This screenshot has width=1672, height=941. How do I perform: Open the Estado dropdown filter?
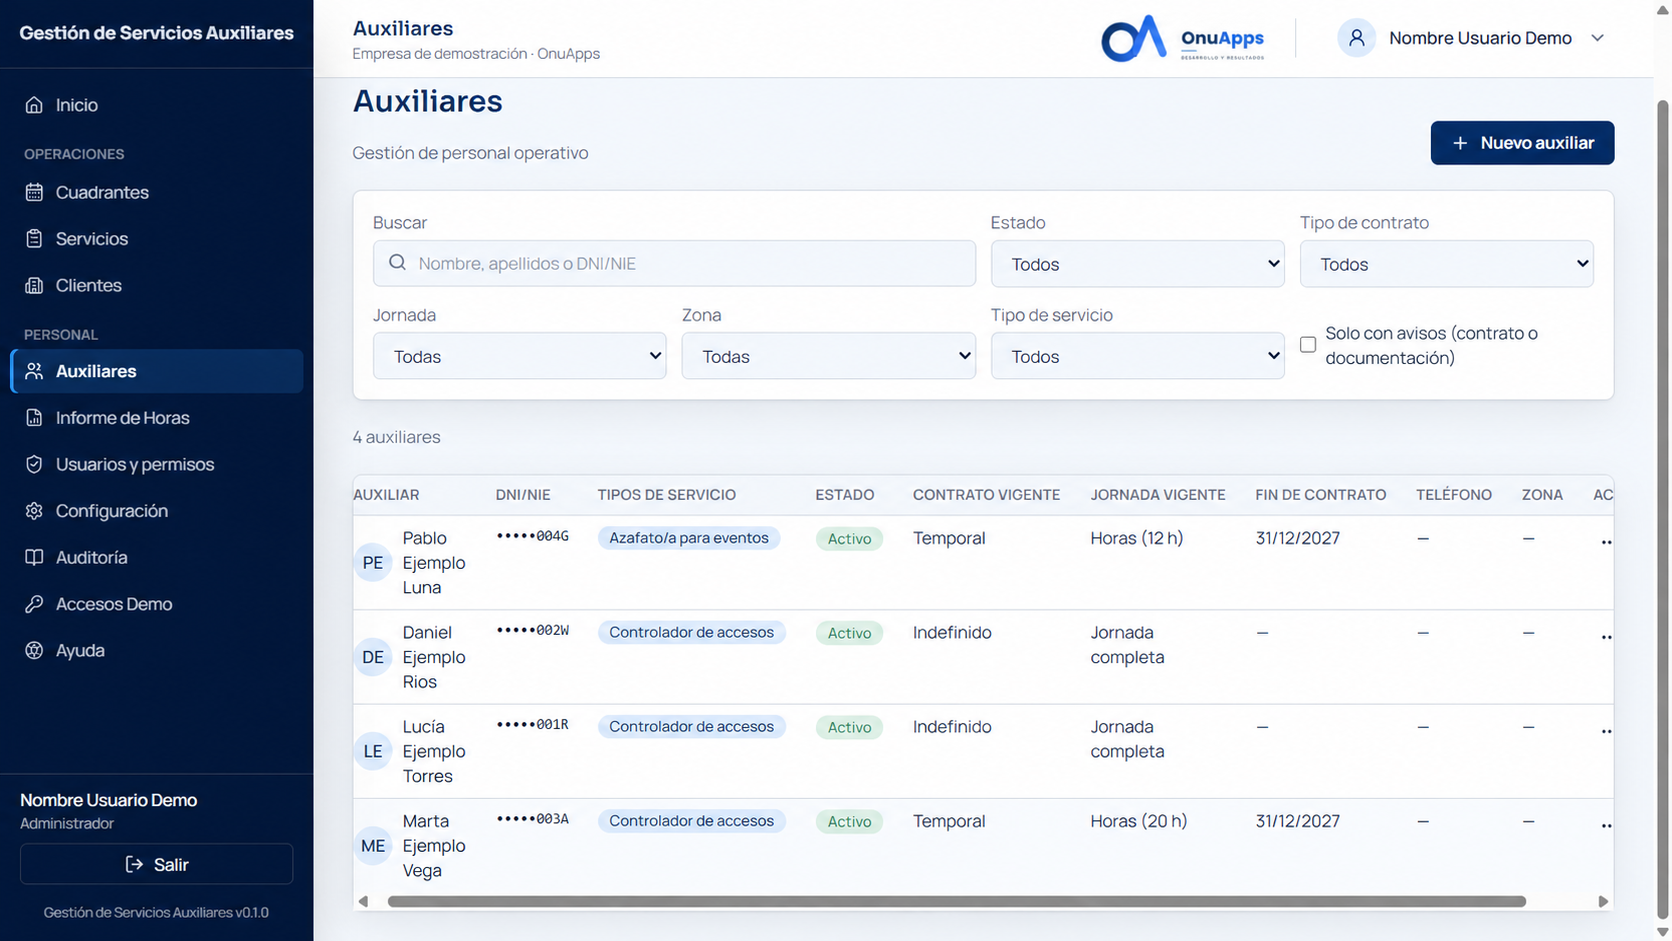pyautogui.click(x=1137, y=264)
